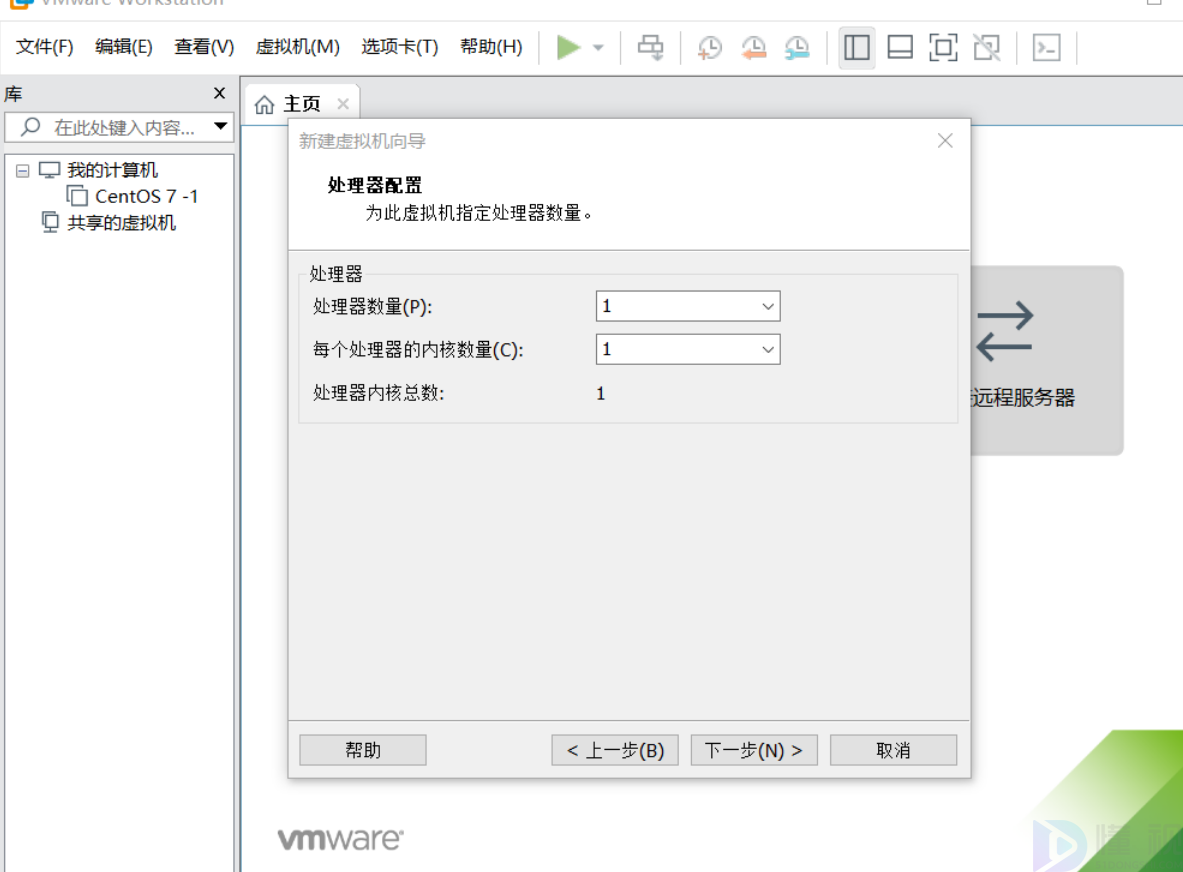Open the power options dropdown arrow
Screen dimensions: 1183x872
click(x=598, y=48)
